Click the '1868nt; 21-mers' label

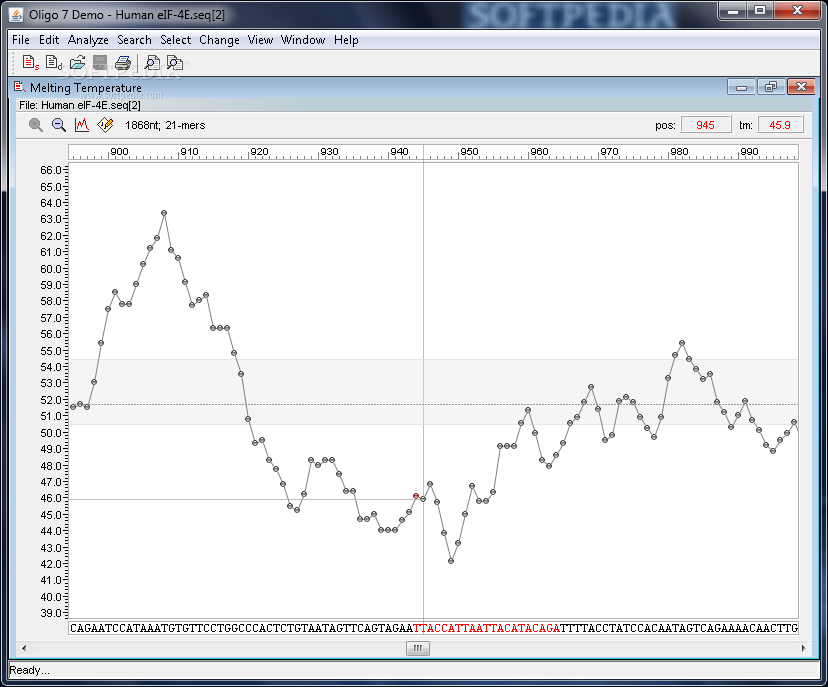click(x=165, y=126)
